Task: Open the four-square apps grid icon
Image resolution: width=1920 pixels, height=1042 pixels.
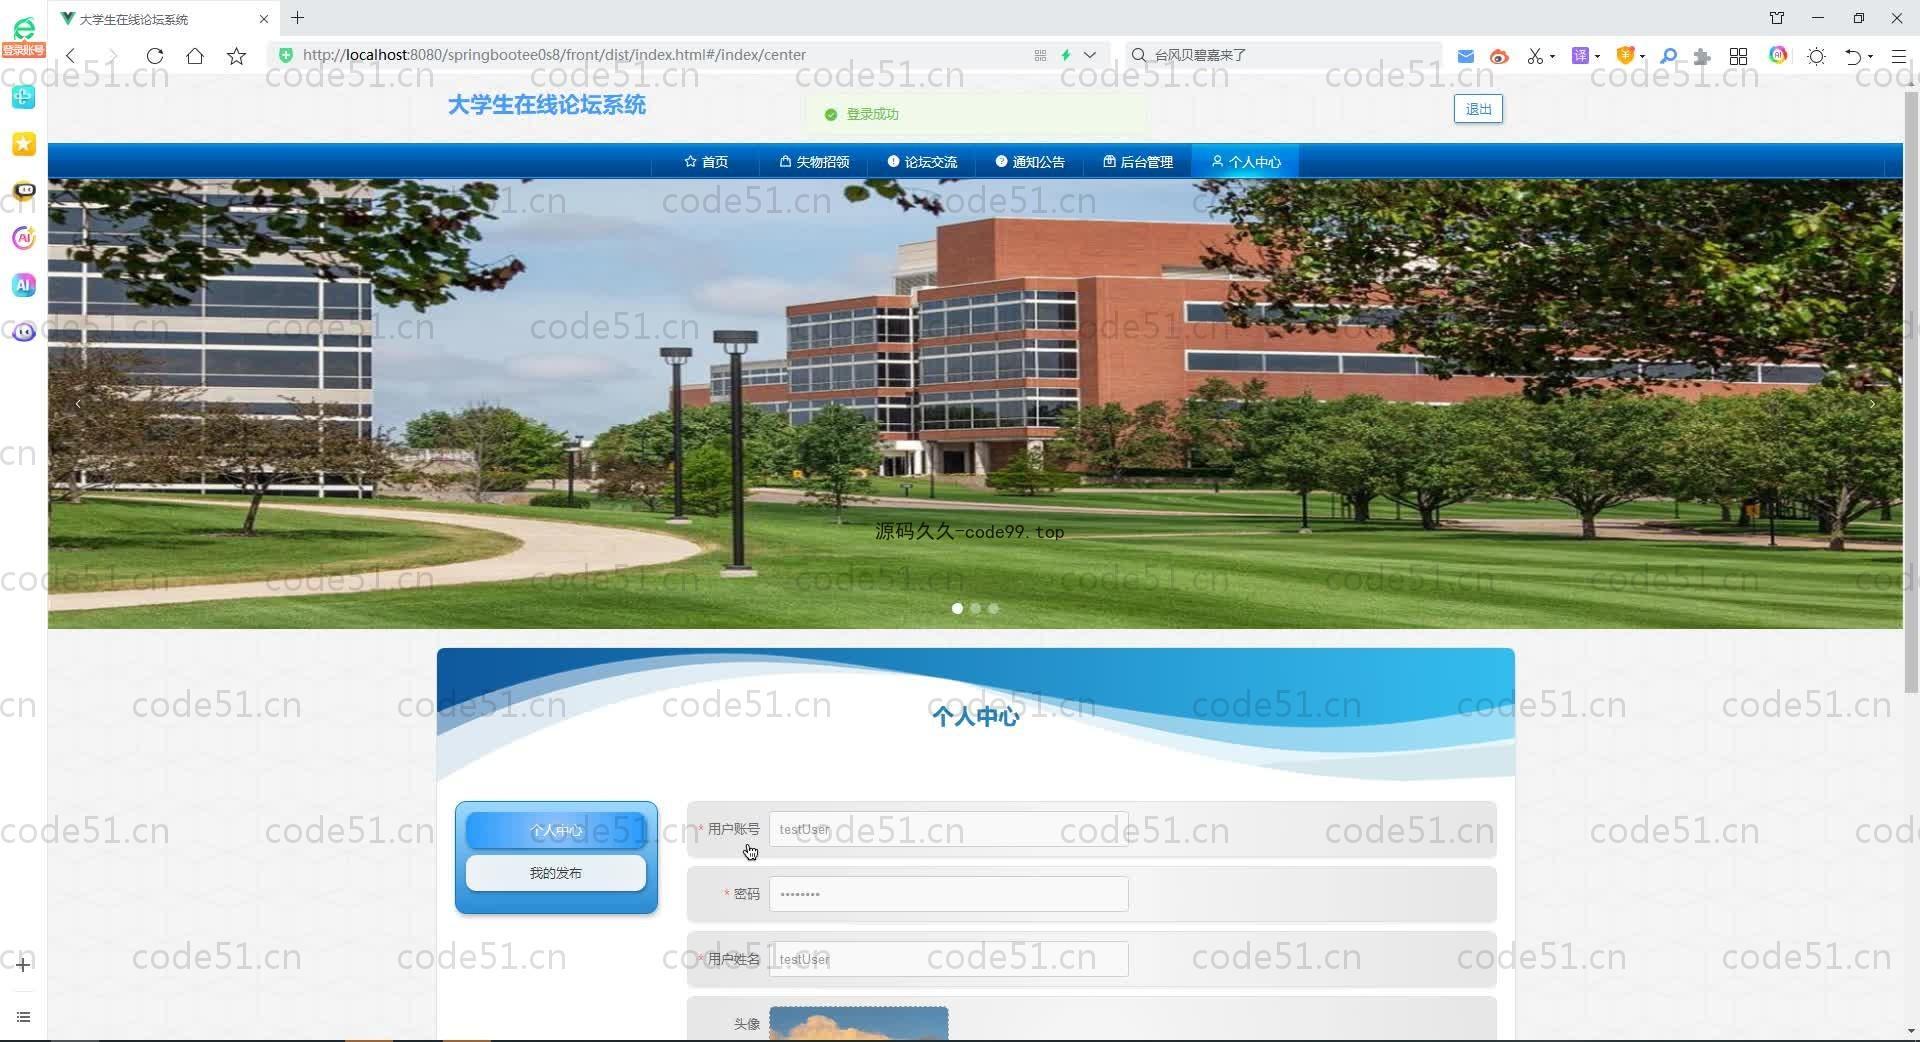Action: click(1739, 56)
